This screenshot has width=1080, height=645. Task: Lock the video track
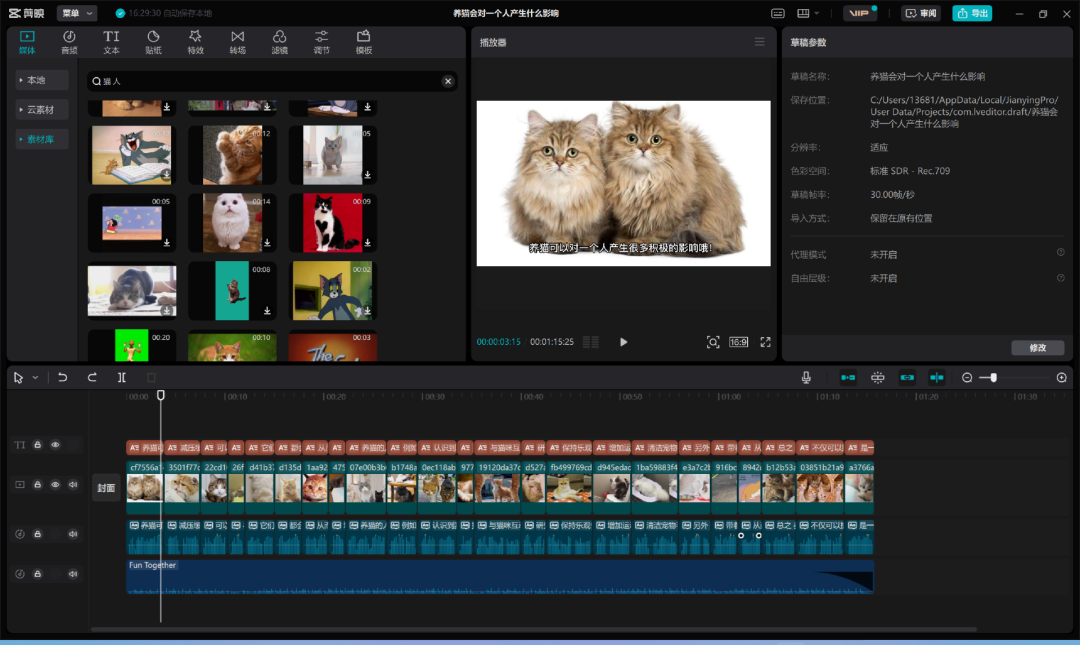pos(38,484)
